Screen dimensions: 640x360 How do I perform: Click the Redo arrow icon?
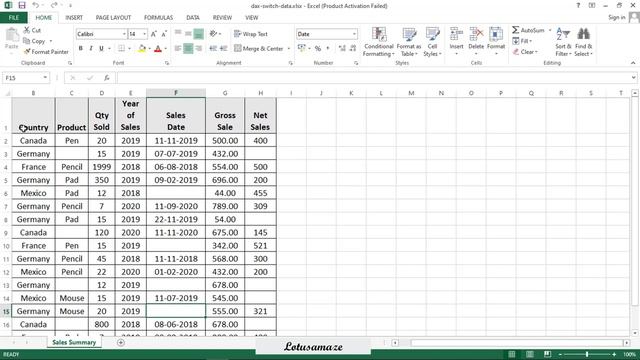tap(54, 5)
